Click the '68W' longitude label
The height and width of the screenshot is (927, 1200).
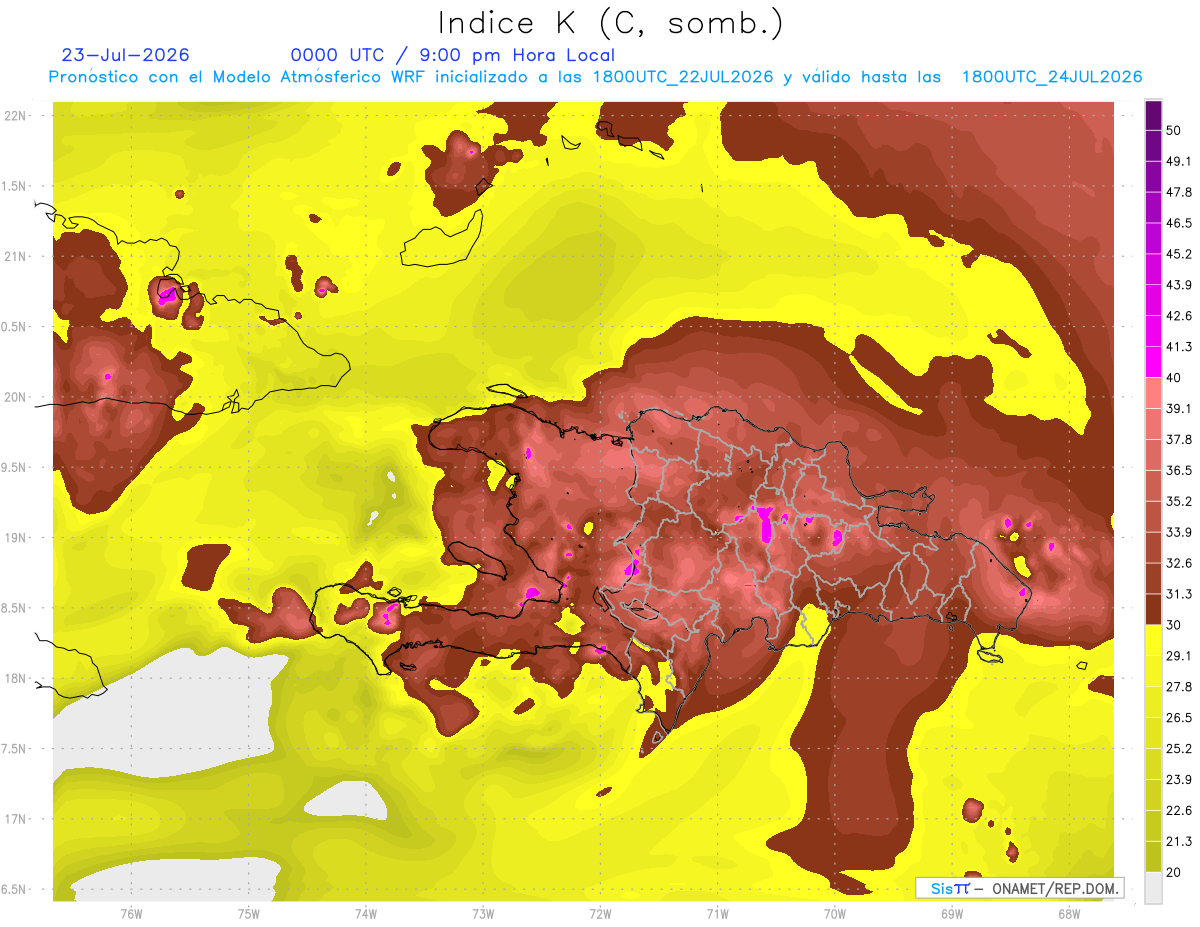coord(1069,914)
